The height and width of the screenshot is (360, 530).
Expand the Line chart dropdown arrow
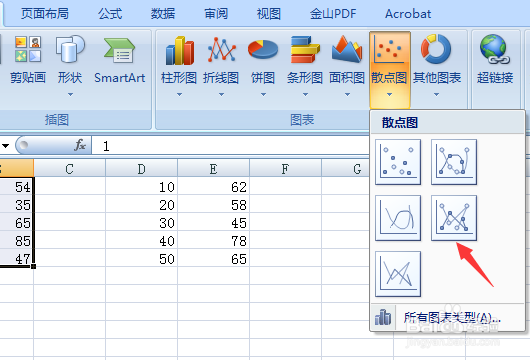pos(221,95)
